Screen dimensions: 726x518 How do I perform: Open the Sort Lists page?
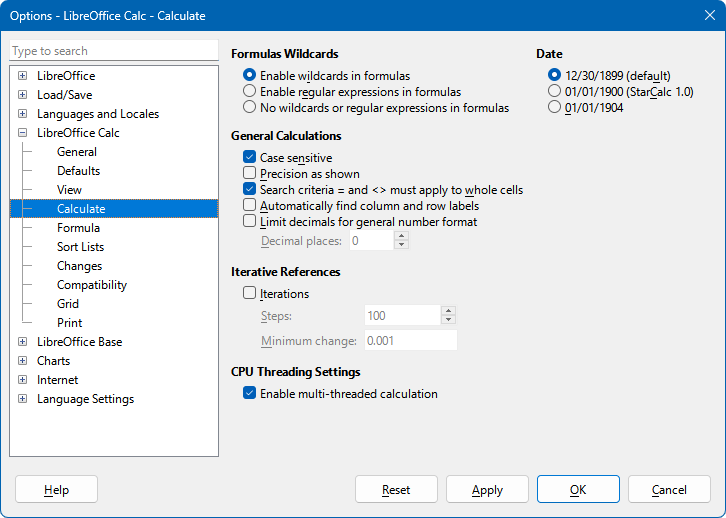pos(81,247)
